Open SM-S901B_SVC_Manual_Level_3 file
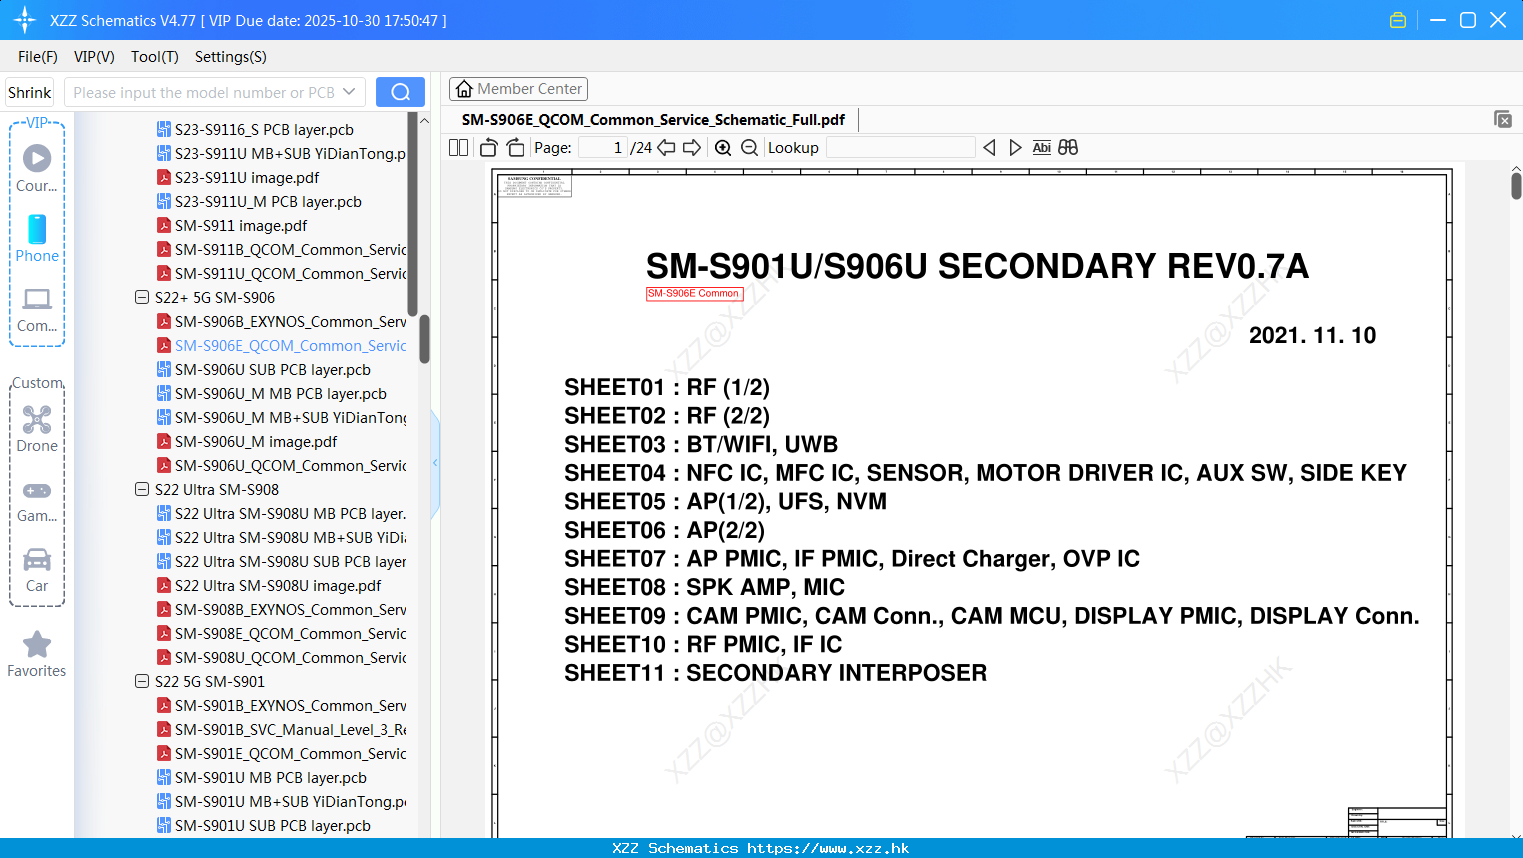The height and width of the screenshot is (858, 1523). [x=281, y=729]
